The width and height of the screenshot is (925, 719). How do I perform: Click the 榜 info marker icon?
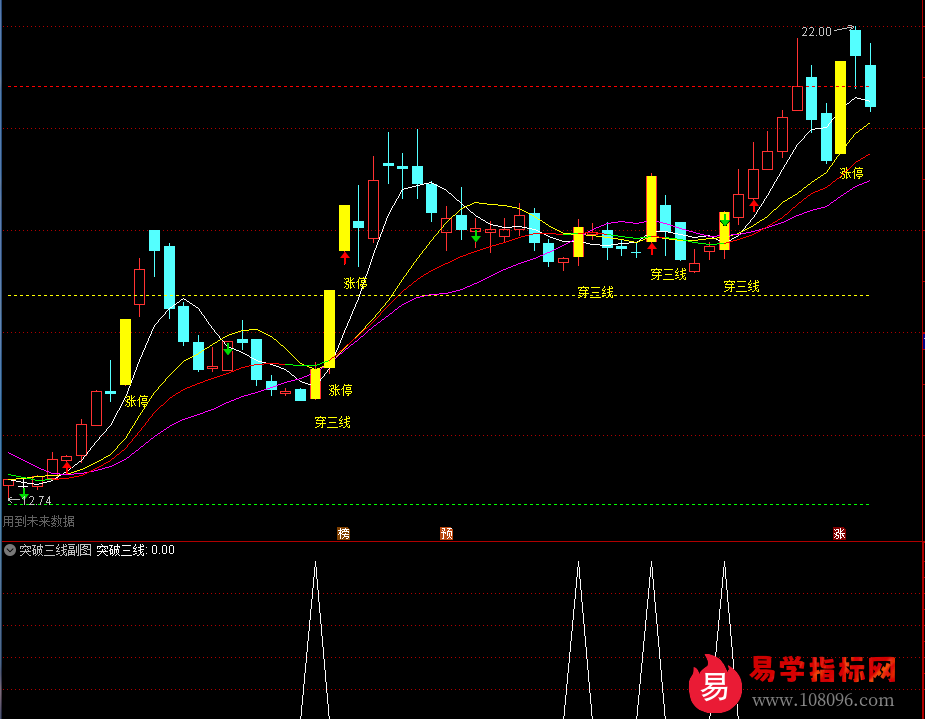coord(344,534)
